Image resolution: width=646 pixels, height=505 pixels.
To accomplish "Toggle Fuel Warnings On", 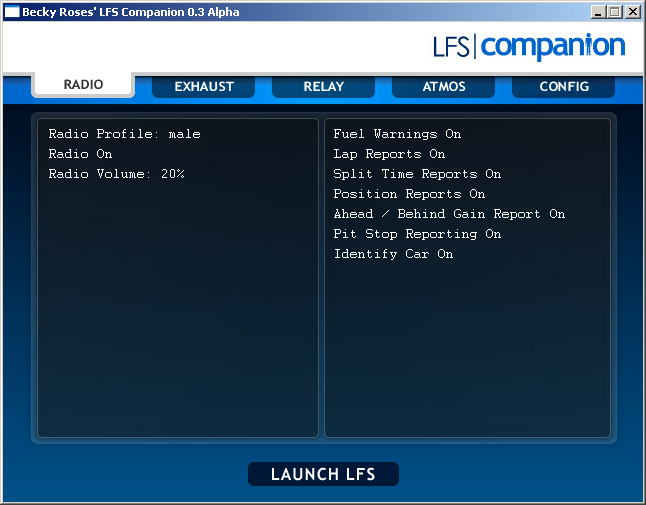I will (397, 134).
